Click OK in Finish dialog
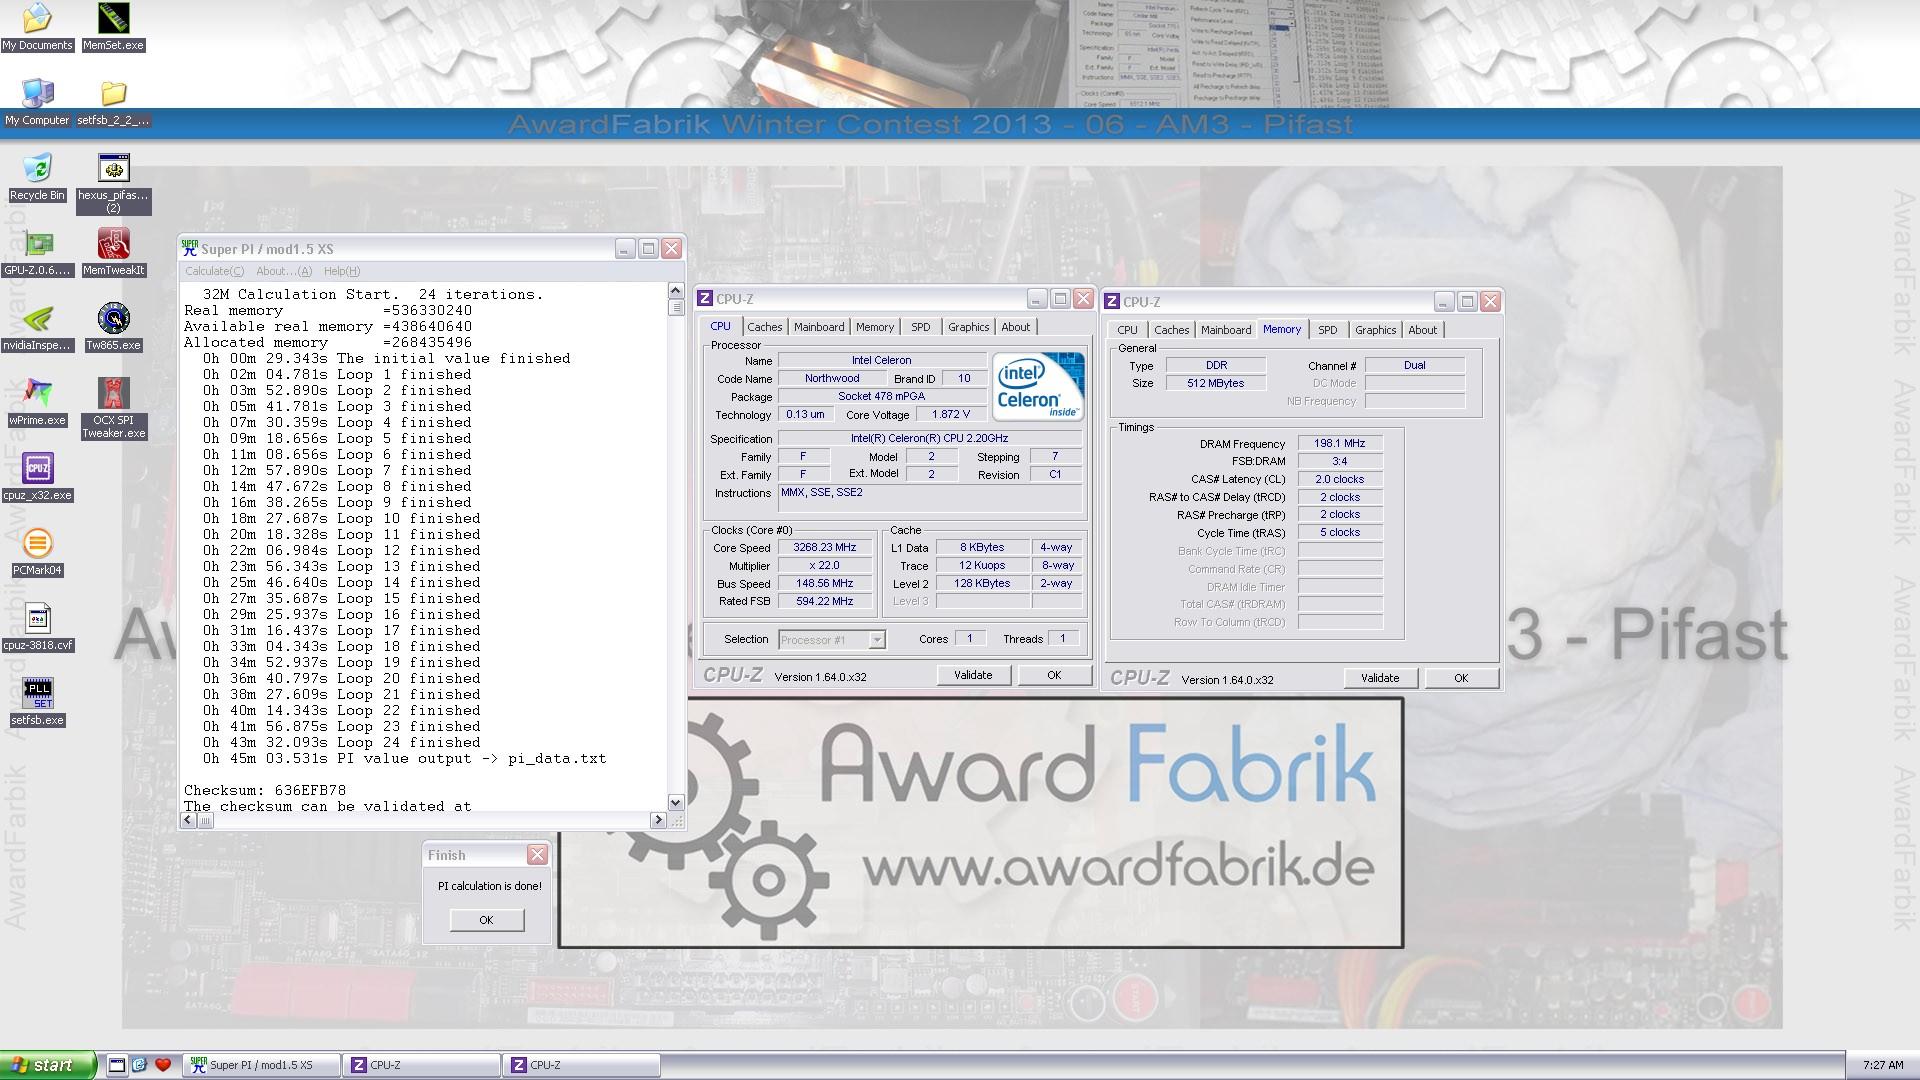The width and height of the screenshot is (1920, 1080). point(486,920)
